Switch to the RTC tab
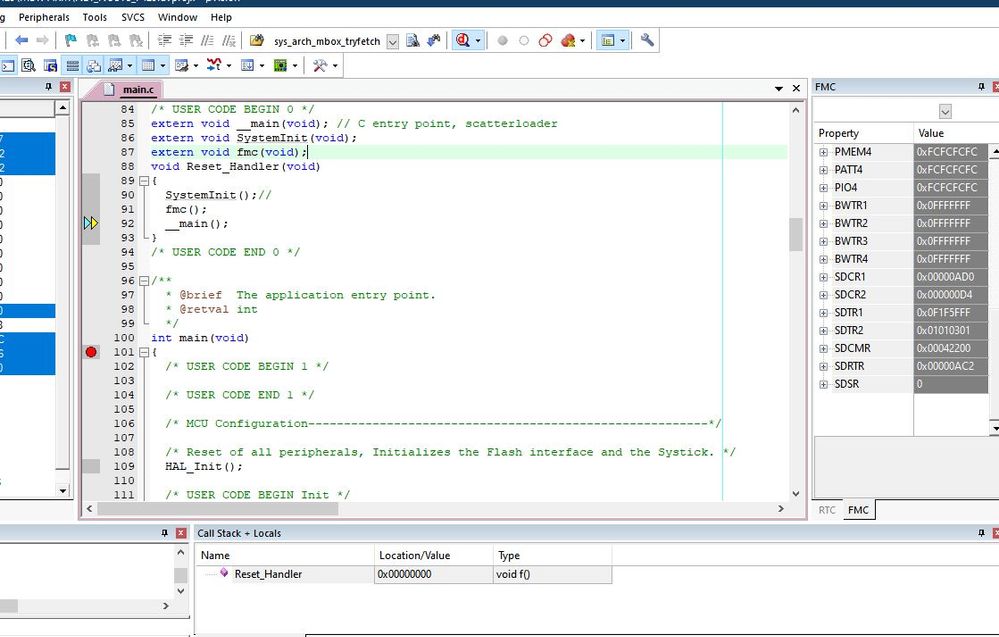Screen dimensions: 999x637 pos(827,510)
